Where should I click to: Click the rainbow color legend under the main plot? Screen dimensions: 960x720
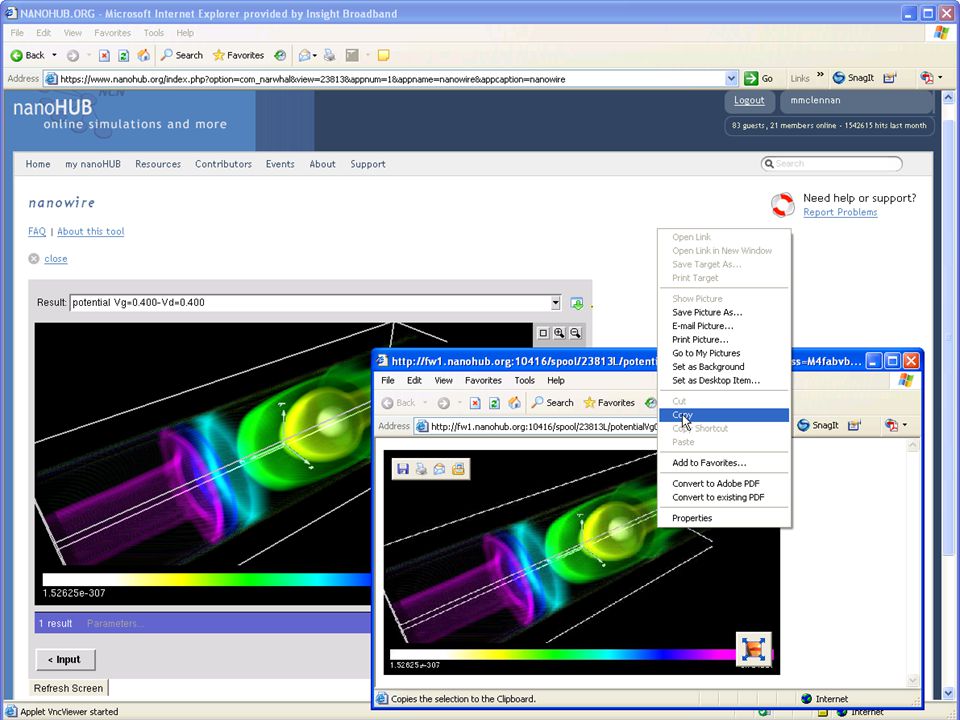(206, 579)
